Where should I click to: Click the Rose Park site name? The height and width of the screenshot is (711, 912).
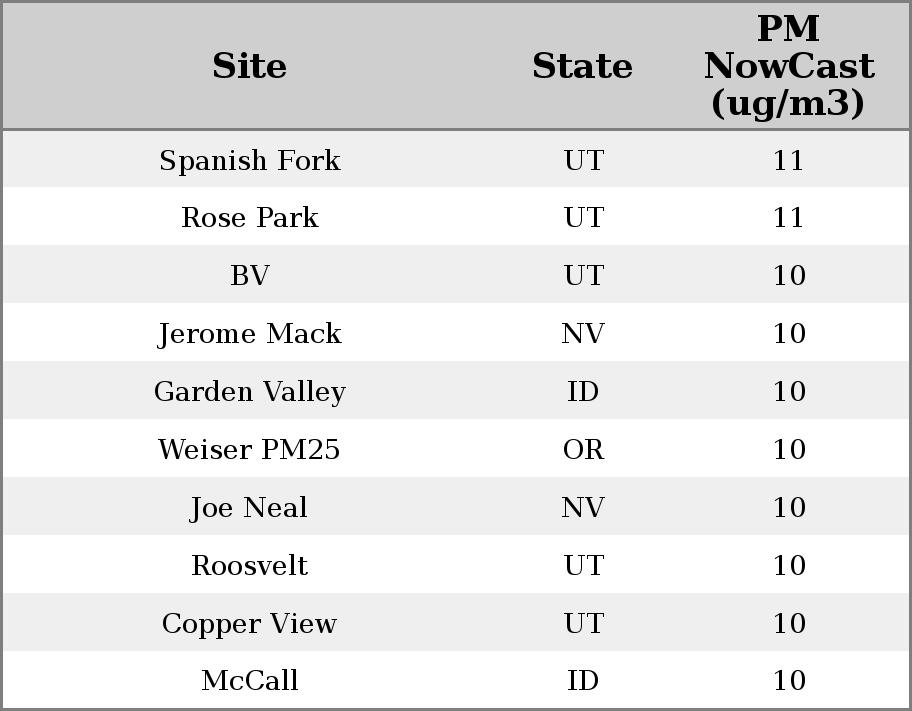(249, 218)
